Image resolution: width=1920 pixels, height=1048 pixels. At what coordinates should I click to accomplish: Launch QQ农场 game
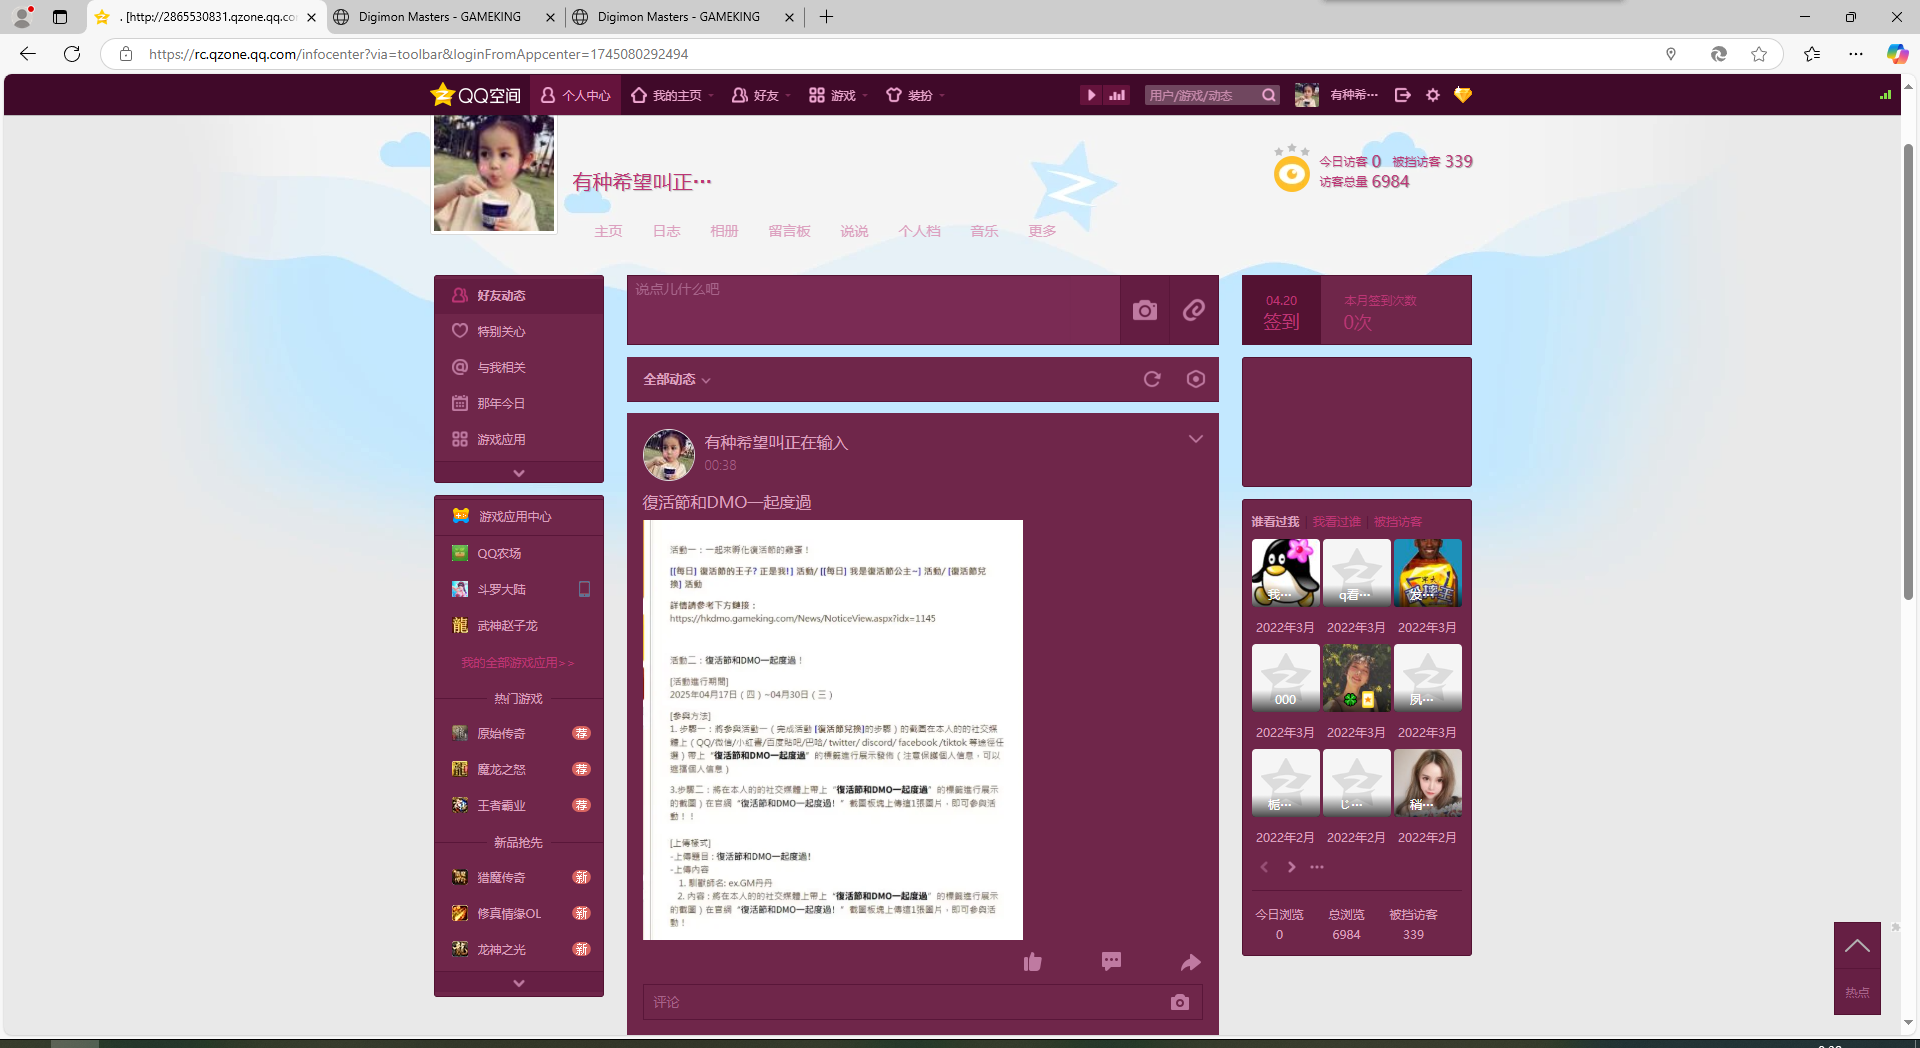[519, 553]
